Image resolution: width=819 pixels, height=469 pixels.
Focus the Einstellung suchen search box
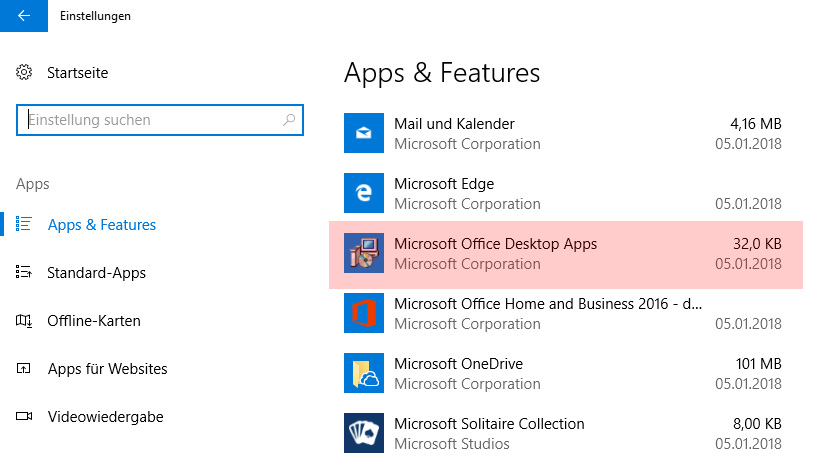tap(160, 120)
